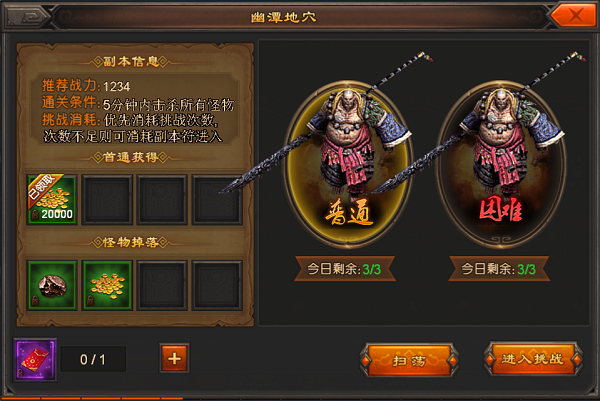Click the back arrow at top left
Viewport: 600px width, 401px height.
point(27,16)
